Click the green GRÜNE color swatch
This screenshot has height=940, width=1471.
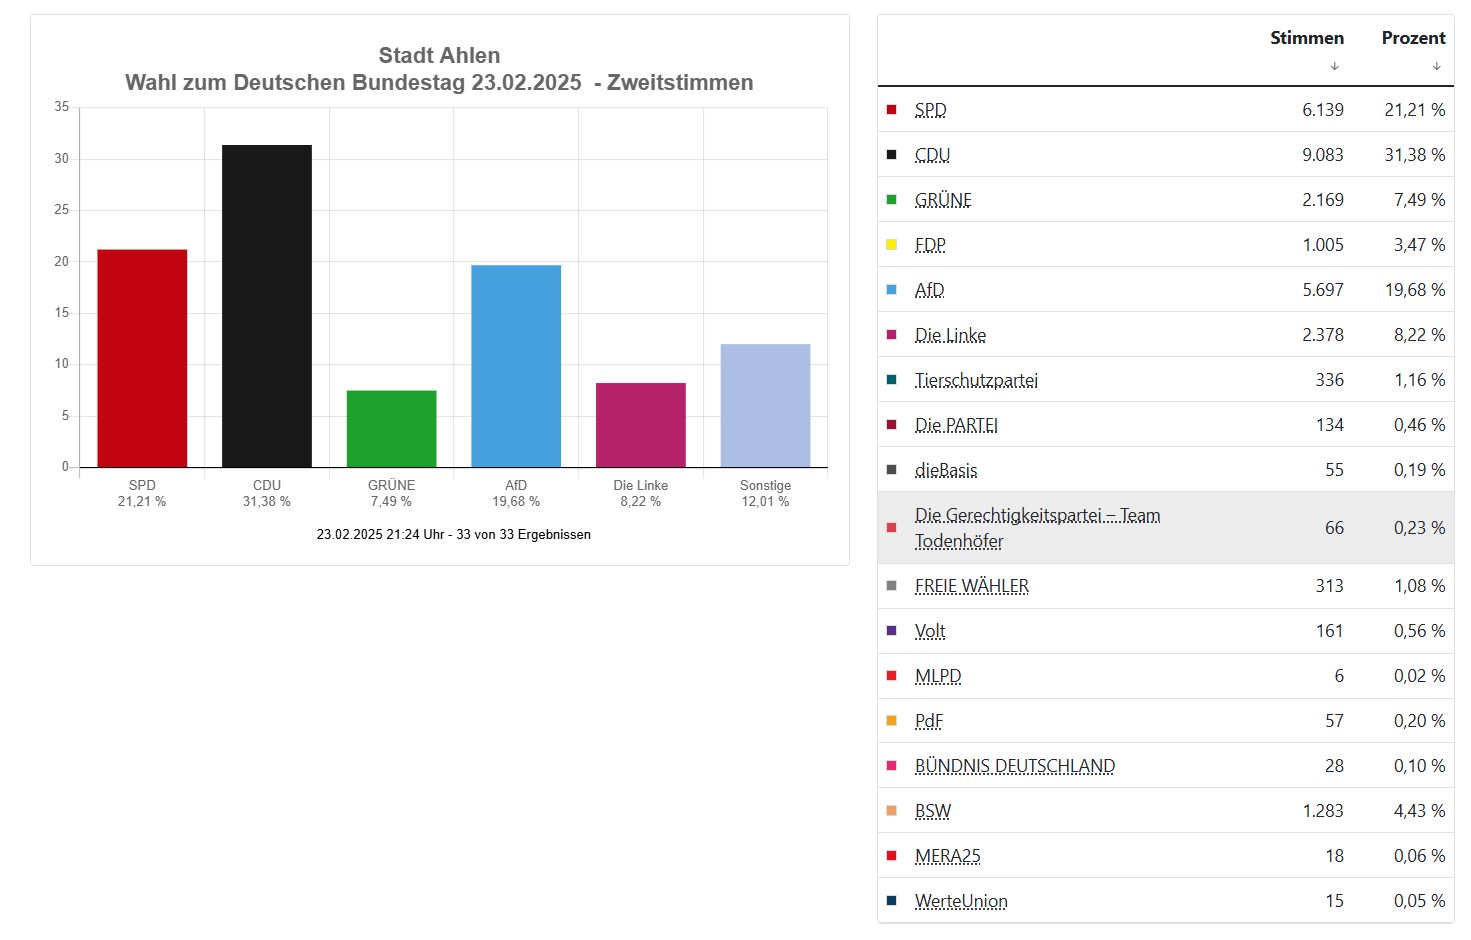(891, 199)
